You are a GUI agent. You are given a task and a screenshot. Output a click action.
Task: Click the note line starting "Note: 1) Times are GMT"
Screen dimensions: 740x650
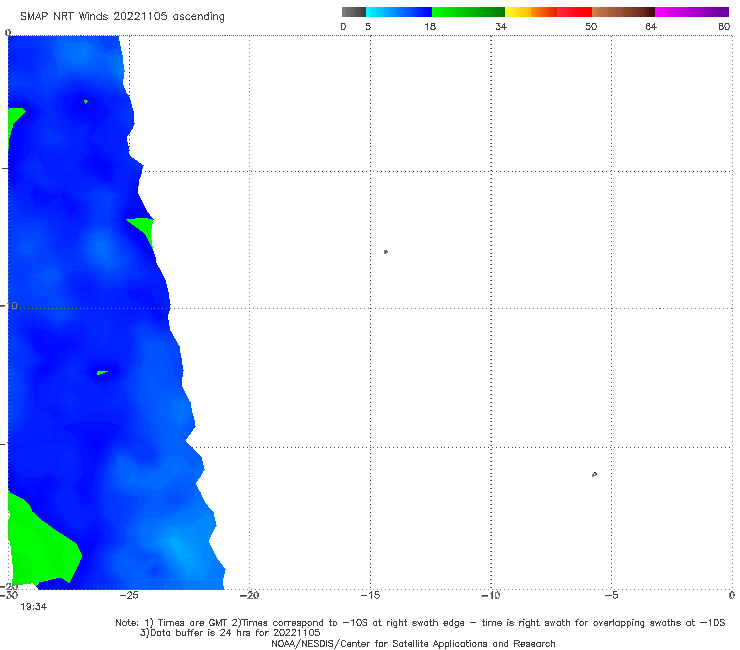click(x=420, y=623)
